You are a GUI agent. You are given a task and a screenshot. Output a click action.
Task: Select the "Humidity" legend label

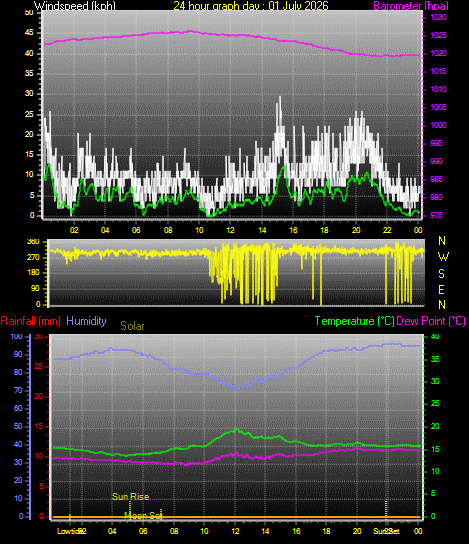[x=86, y=321]
